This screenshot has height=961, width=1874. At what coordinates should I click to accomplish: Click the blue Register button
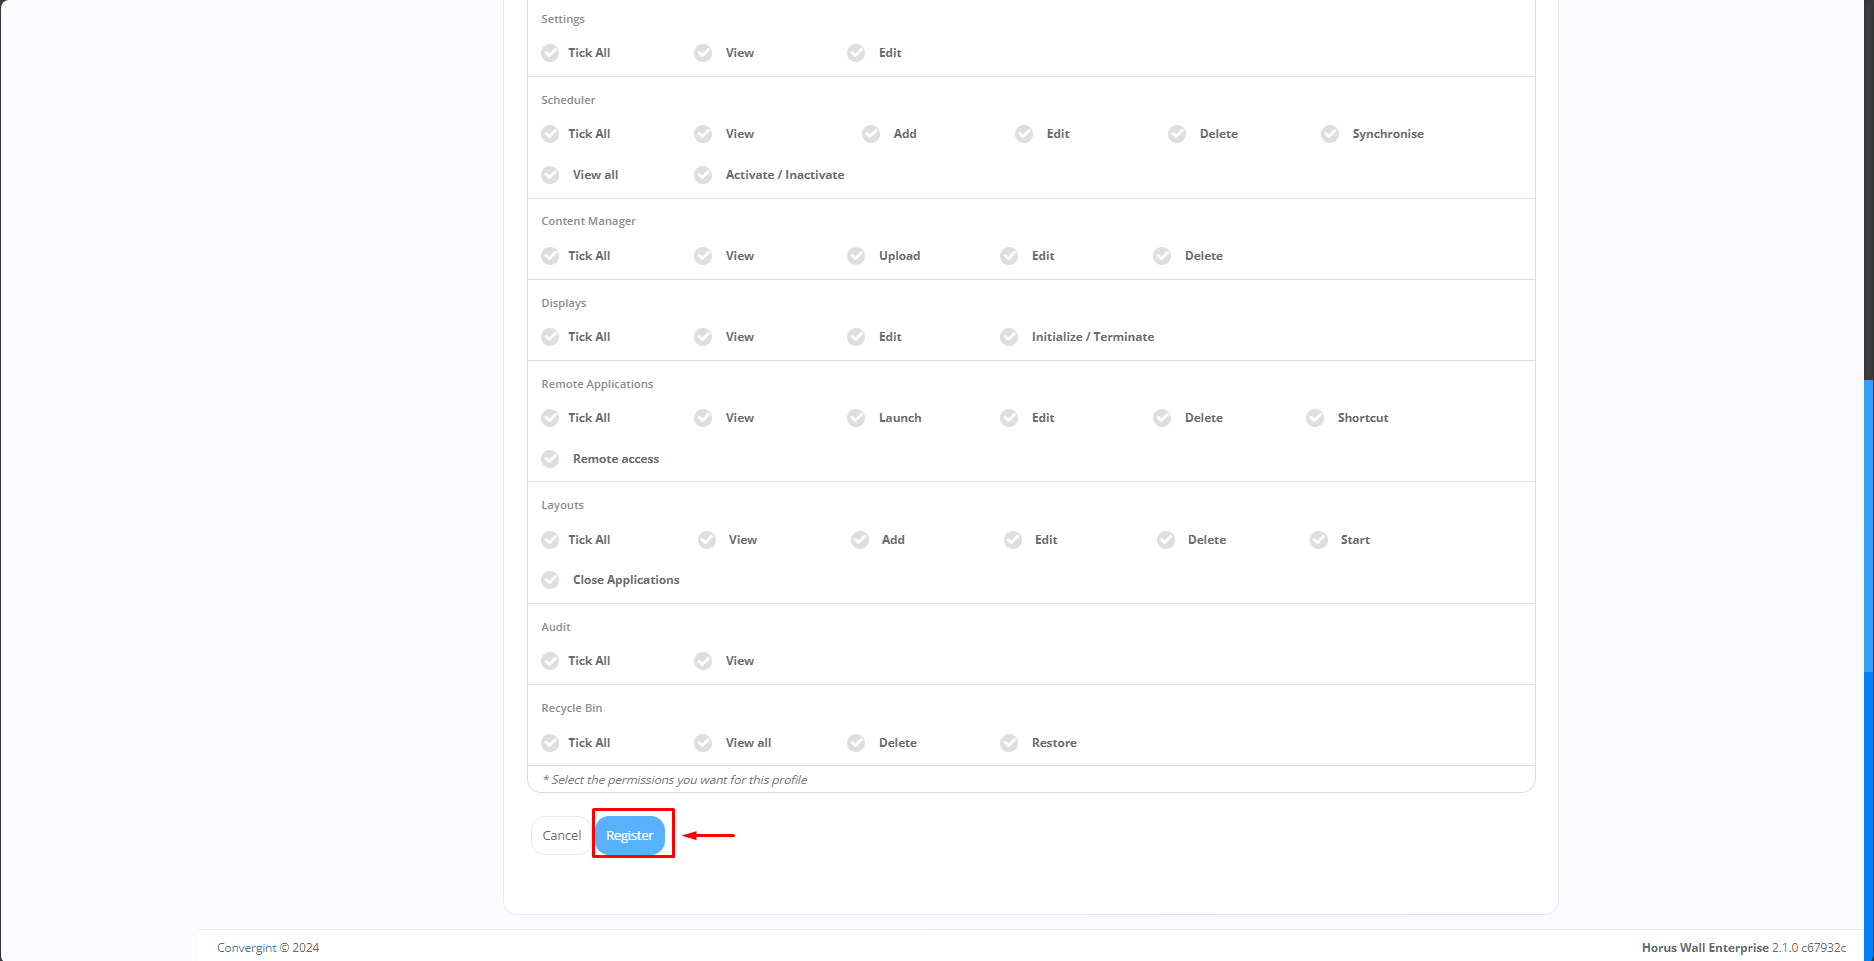click(x=629, y=836)
